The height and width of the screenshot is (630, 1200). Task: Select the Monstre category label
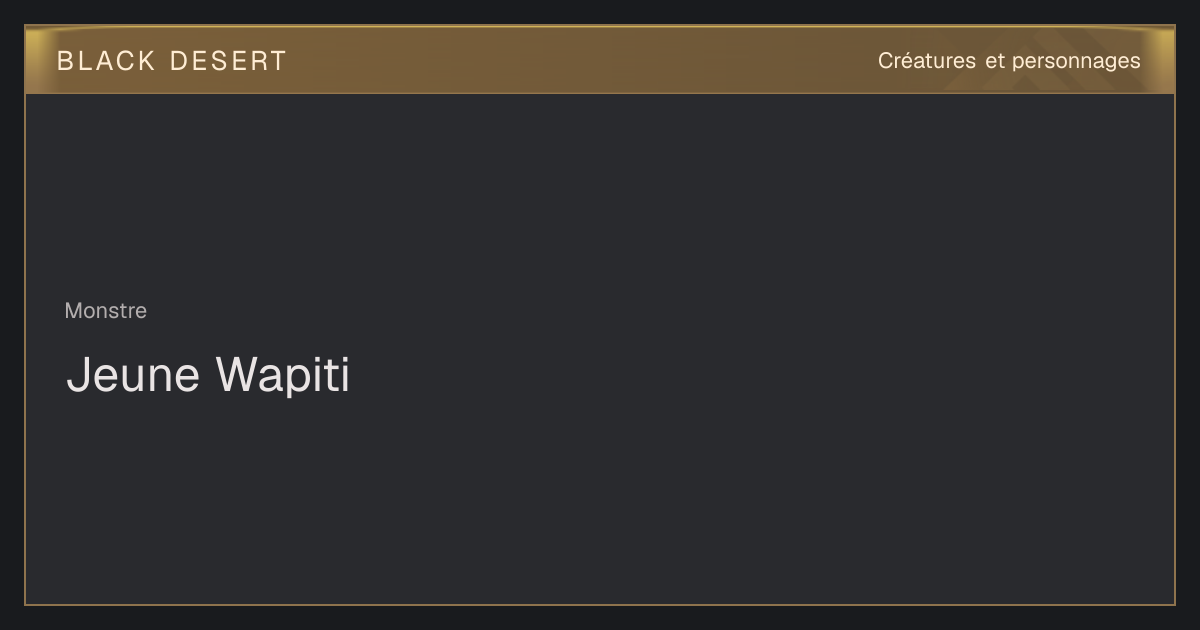[106, 311]
